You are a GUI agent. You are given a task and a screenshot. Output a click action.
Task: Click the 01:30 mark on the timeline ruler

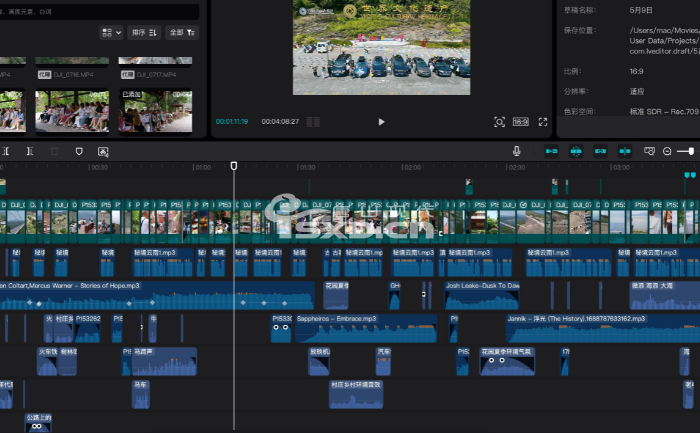click(x=307, y=167)
